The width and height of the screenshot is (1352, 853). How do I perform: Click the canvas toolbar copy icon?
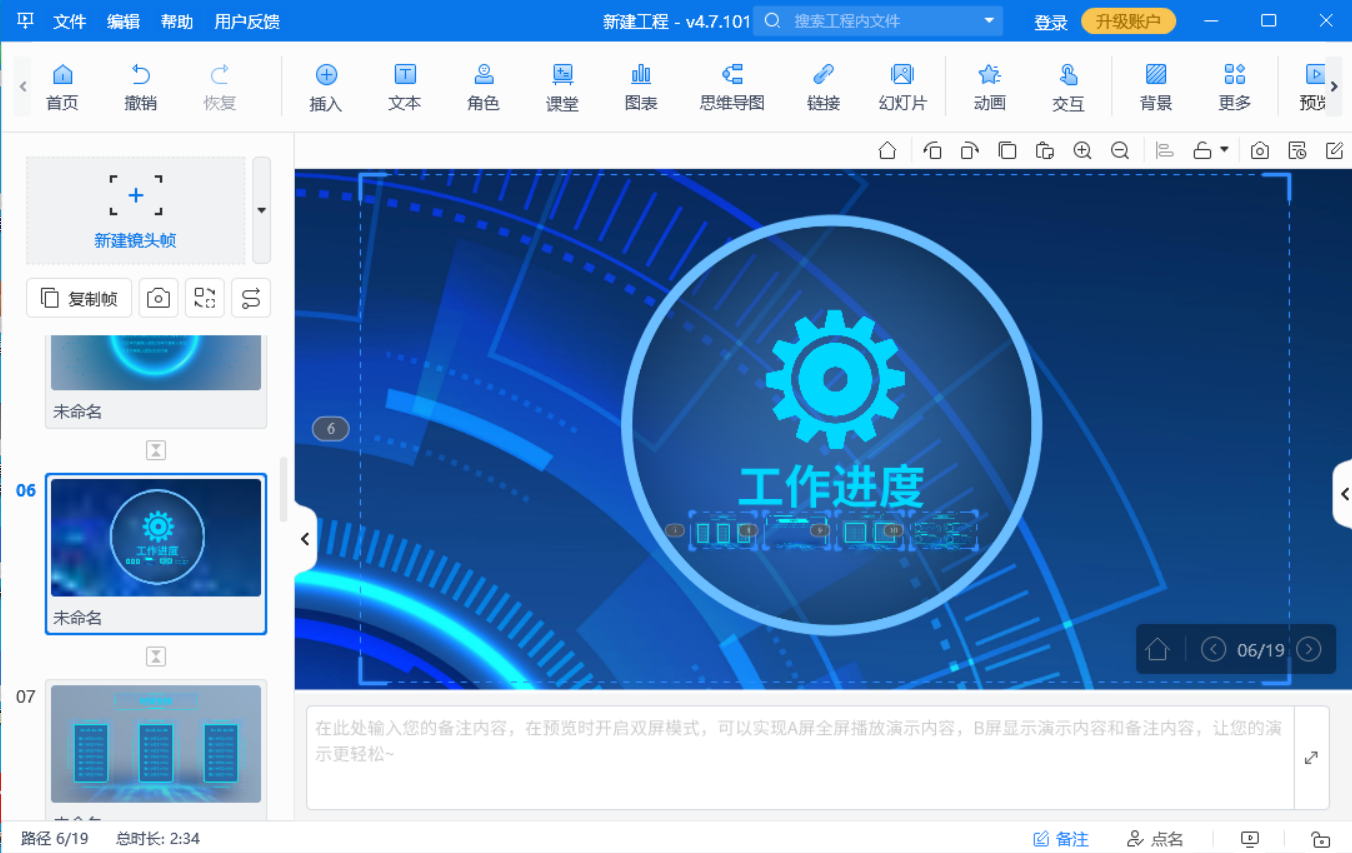1007,151
